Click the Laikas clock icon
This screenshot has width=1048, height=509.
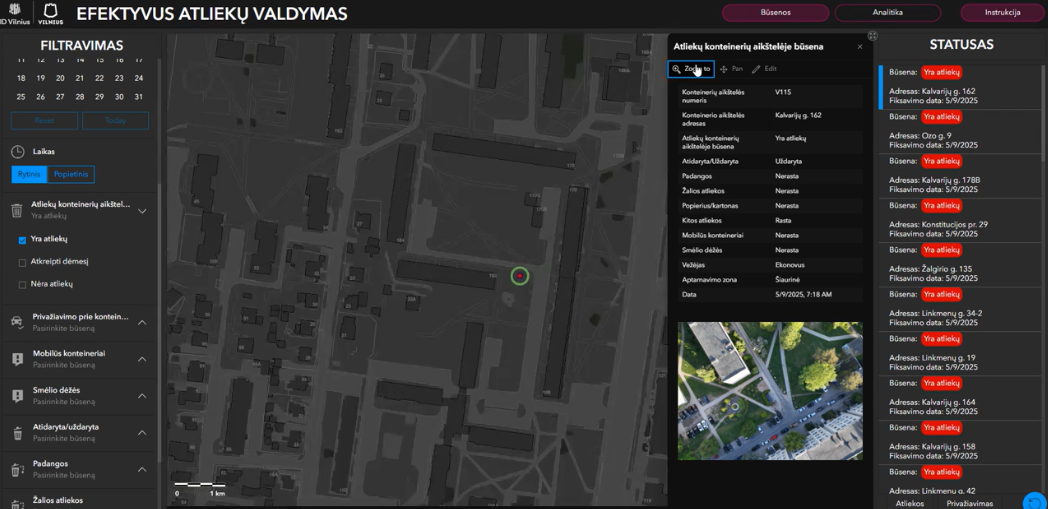click(19, 152)
